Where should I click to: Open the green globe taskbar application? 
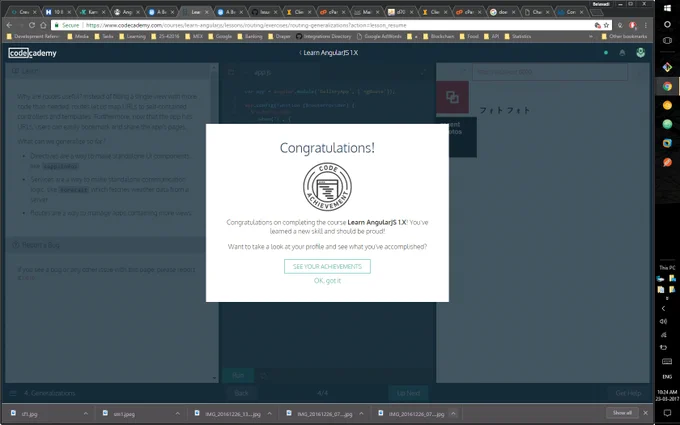pos(667,124)
